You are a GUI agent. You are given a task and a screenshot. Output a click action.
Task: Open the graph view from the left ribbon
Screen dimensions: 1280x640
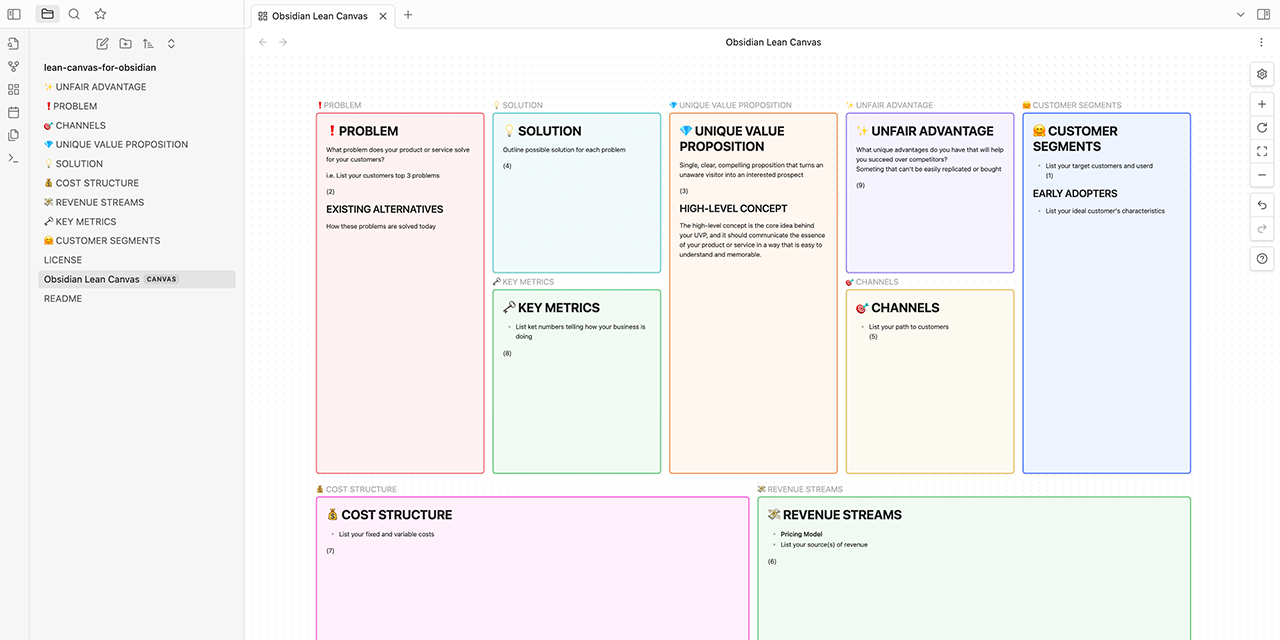(x=13, y=66)
